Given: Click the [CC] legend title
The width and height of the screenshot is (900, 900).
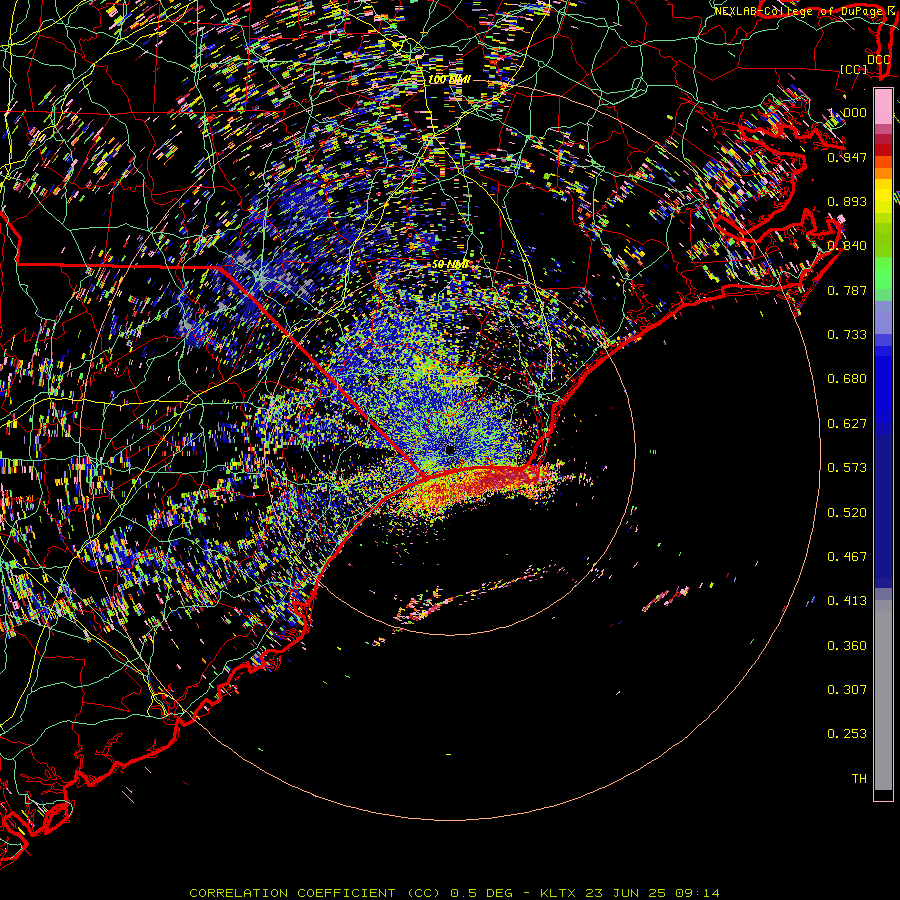Looking at the screenshot, I should [x=854, y=69].
